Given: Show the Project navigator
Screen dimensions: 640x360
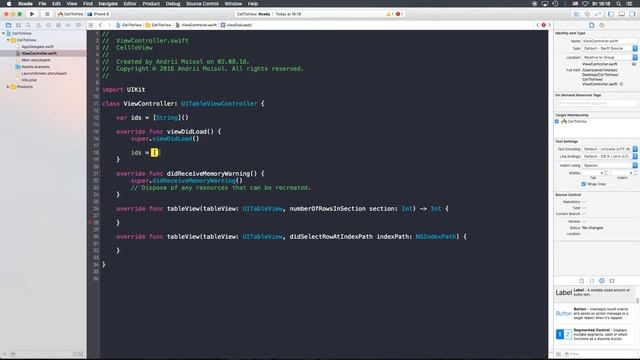Looking at the screenshot, I should 8,25.
